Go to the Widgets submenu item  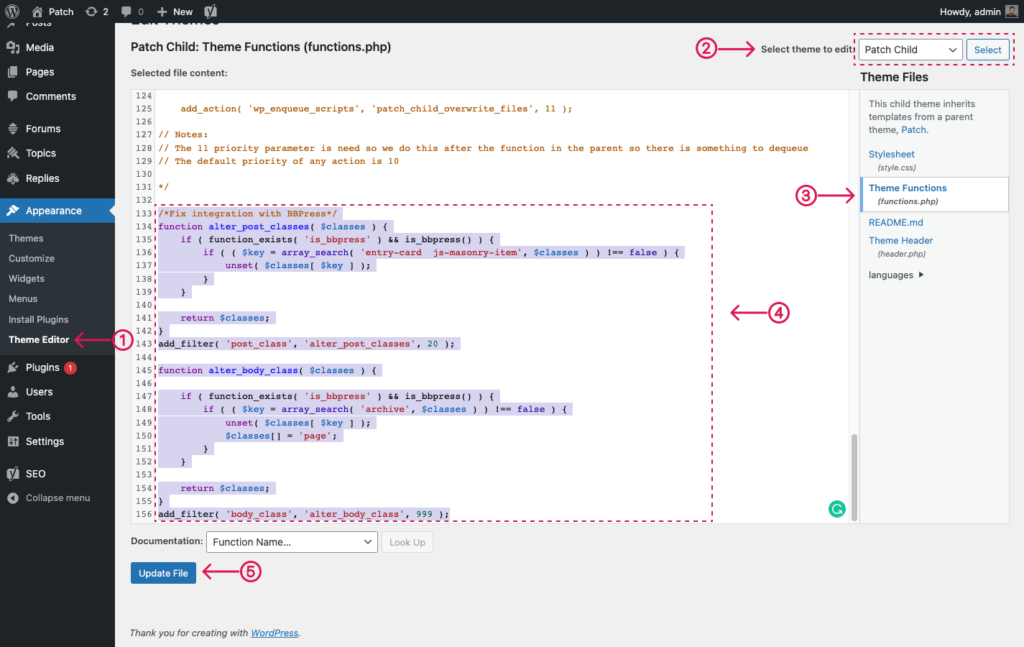coord(26,279)
